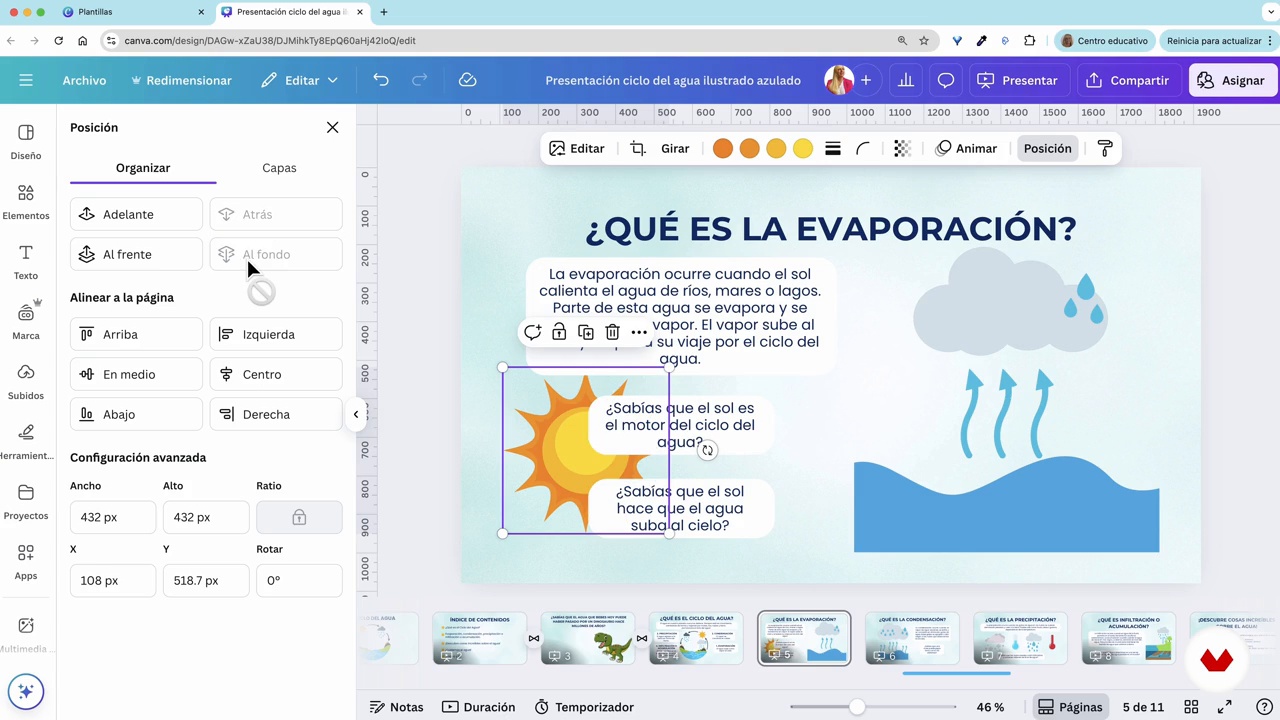Click the Al frente button
Image resolution: width=1280 pixels, height=720 pixels.
(136, 254)
